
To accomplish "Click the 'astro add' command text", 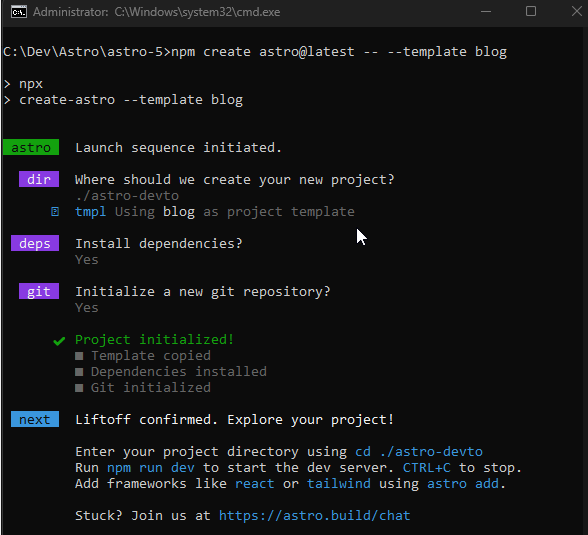I will click(463, 484).
